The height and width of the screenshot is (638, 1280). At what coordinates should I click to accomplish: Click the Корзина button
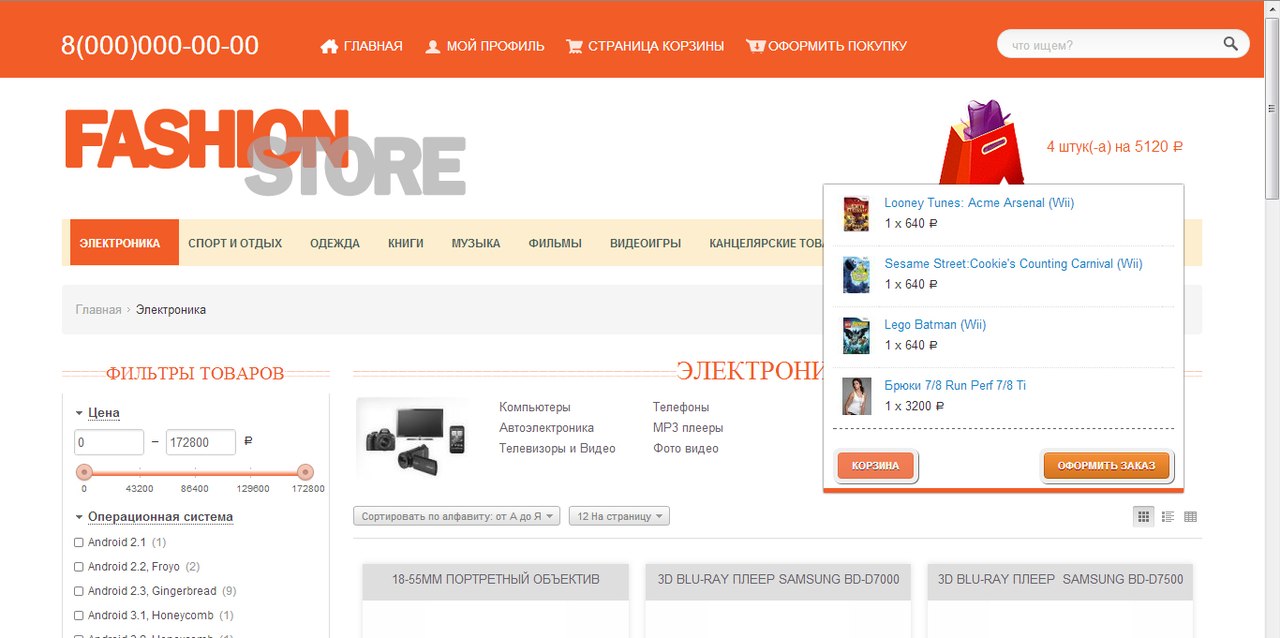(x=875, y=466)
